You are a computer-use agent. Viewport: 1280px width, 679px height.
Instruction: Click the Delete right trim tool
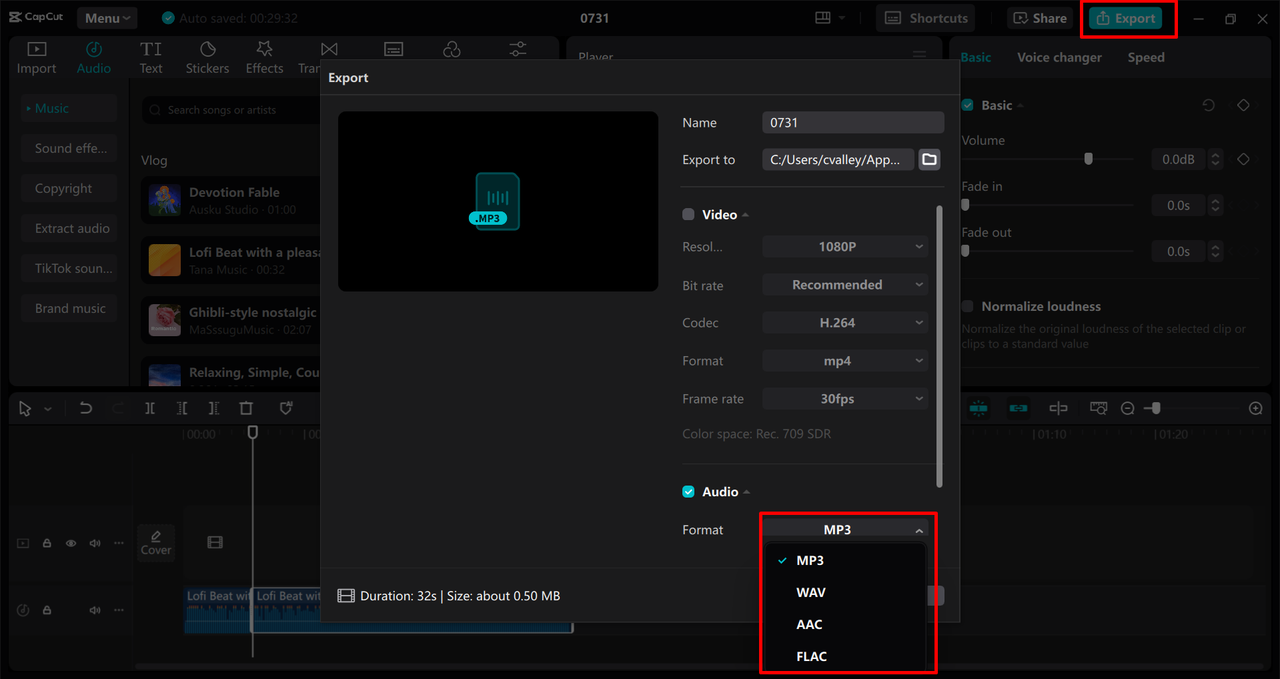tap(214, 408)
